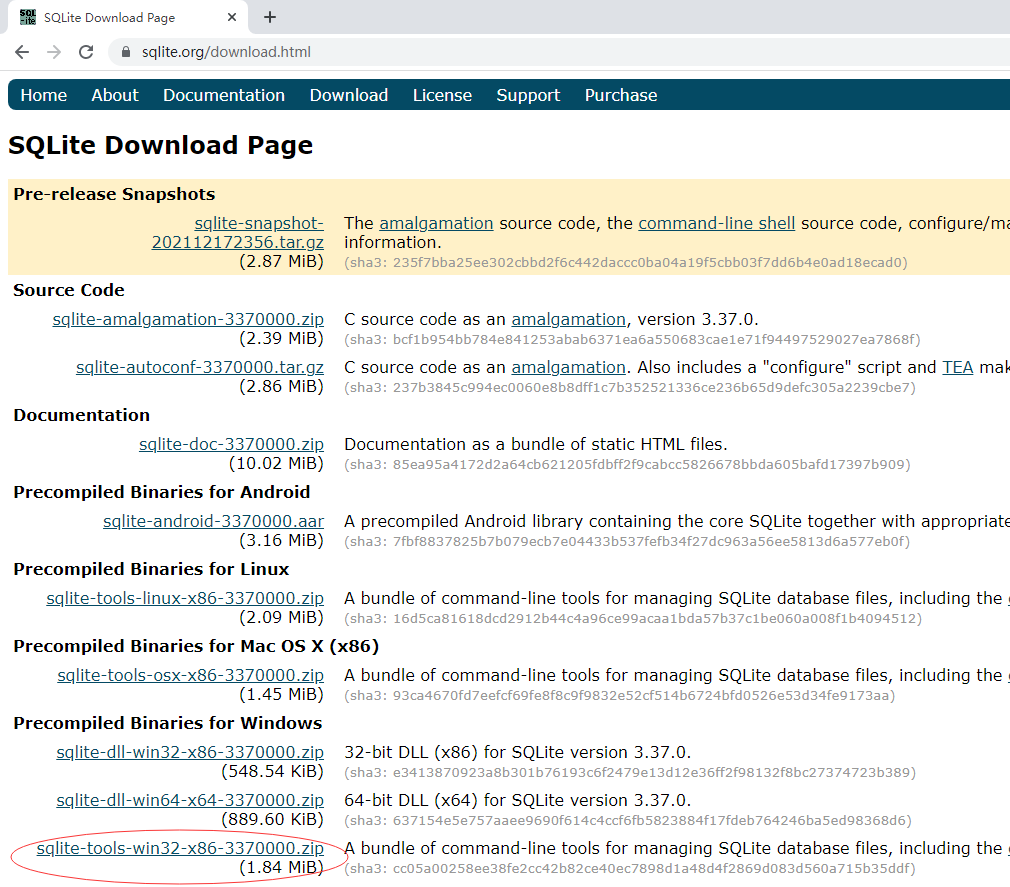Download sqlite-amalgamation-3370000.zip

coord(188,320)
